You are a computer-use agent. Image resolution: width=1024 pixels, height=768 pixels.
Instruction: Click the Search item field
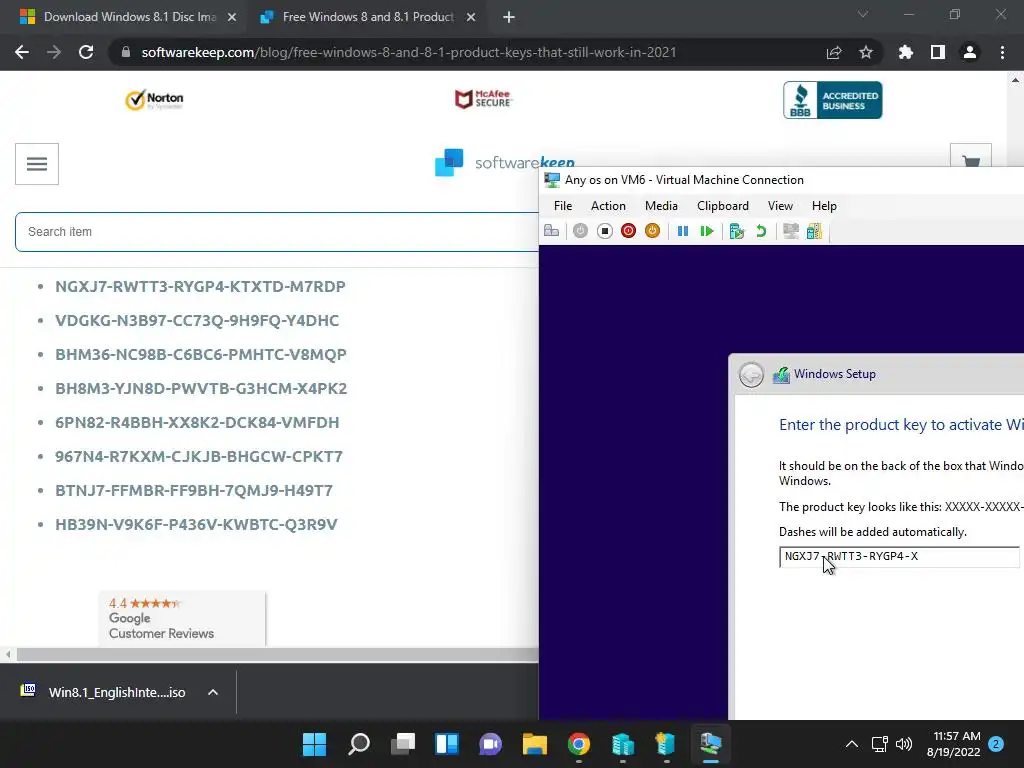(277, 232)
